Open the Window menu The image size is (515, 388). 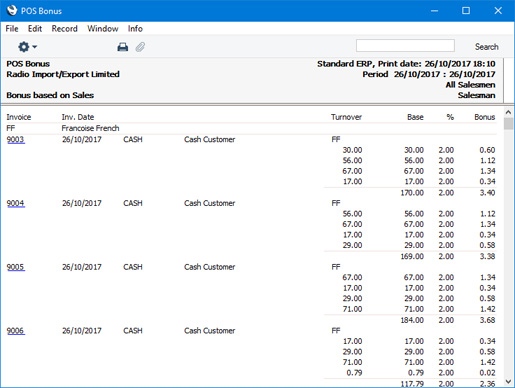[x=103, y=29]
